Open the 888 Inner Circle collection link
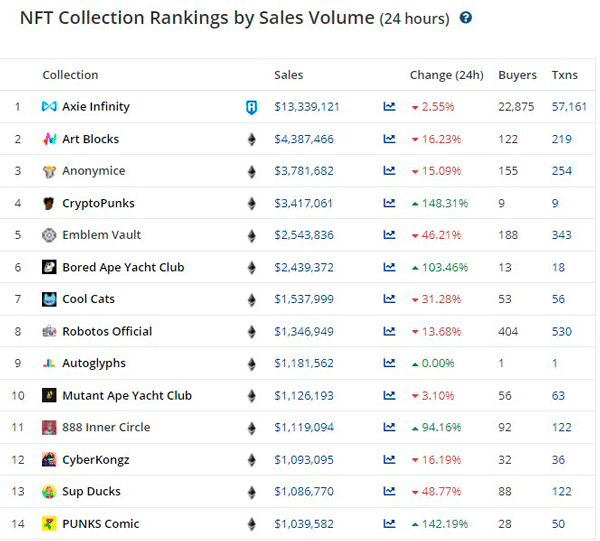 (106, 427)
